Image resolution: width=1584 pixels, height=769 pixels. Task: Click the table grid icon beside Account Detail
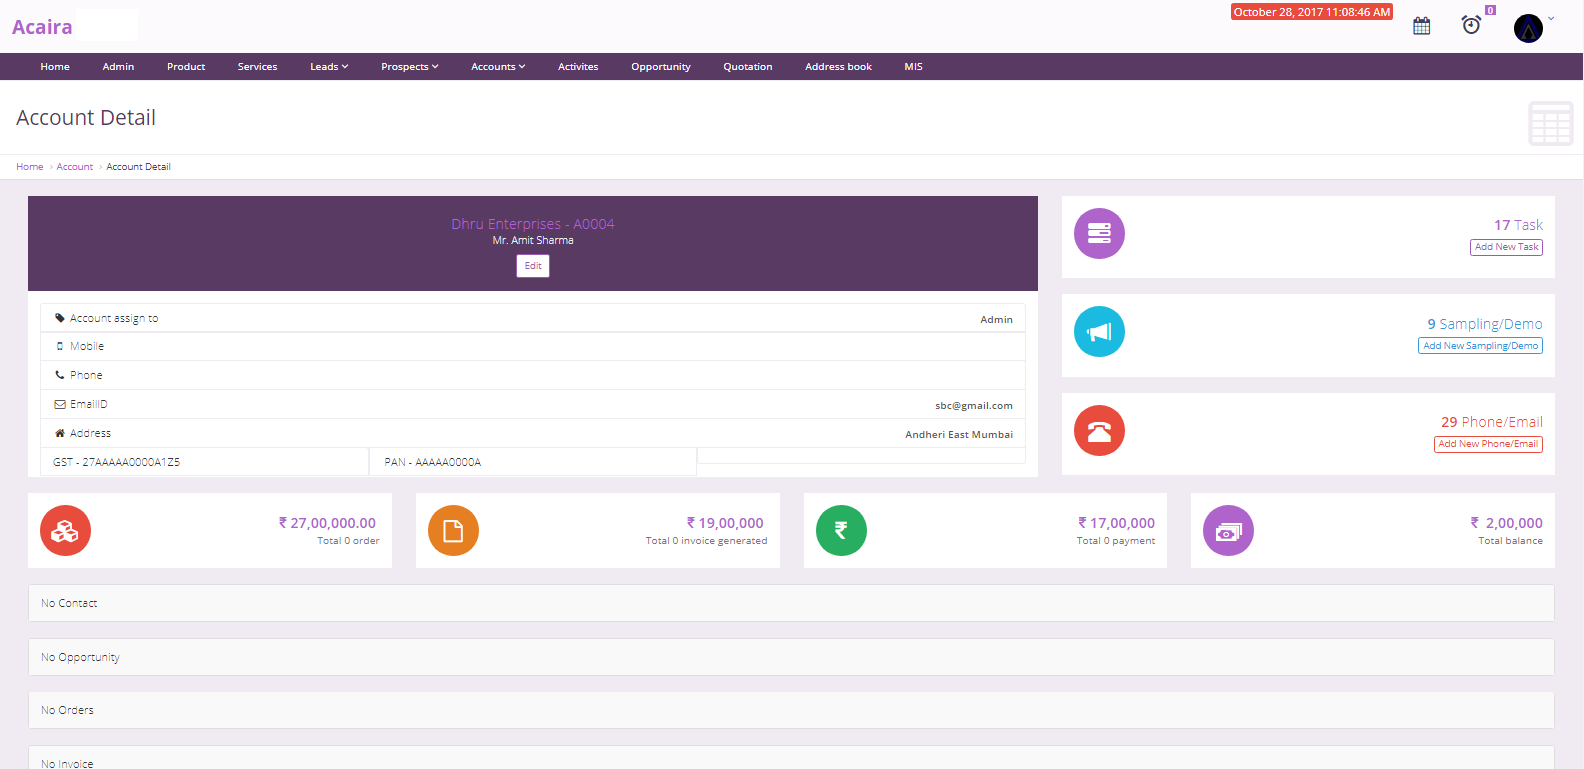(1550, 123)
